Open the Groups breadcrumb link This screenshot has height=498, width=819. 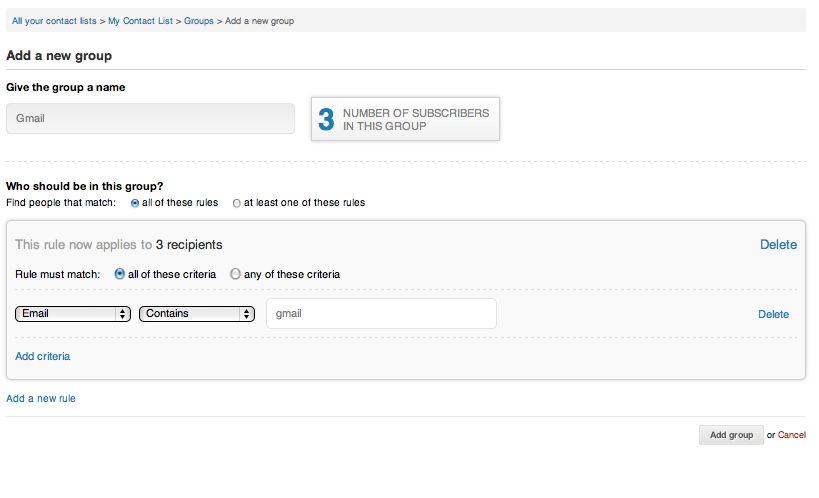tap(198, 21)
